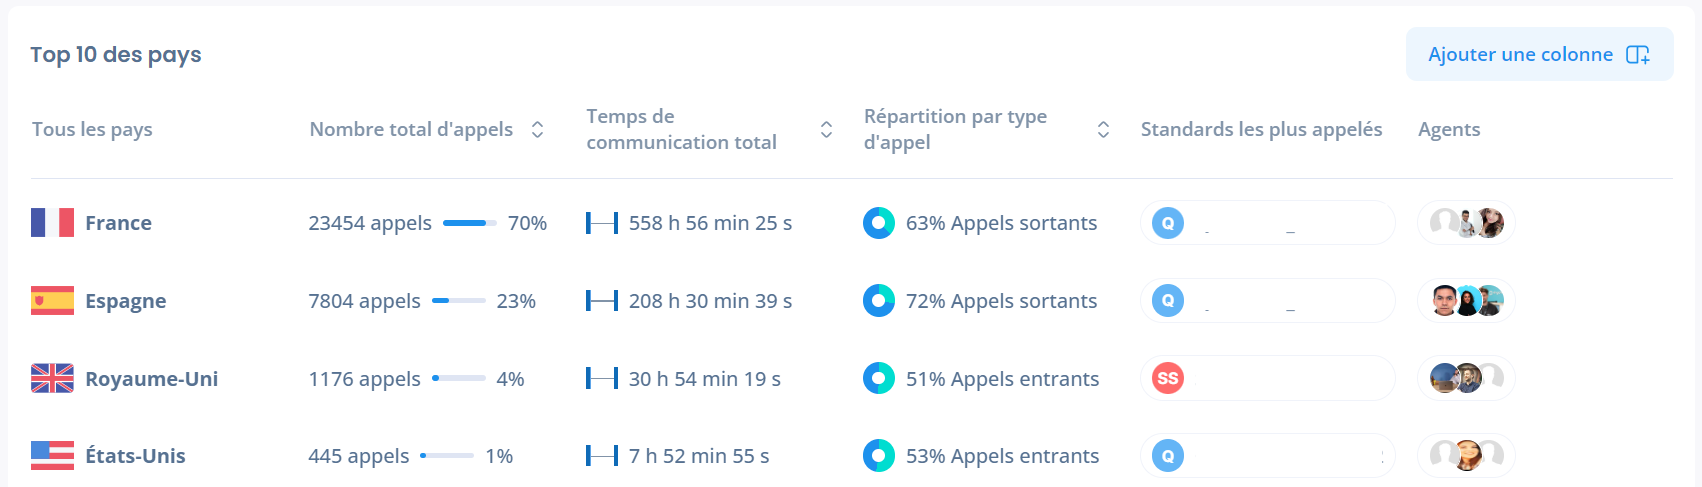Viewport: 1702px width, 487px height.
Task: Sort by Temps de communication total arrows
Action: coord(826,129)
